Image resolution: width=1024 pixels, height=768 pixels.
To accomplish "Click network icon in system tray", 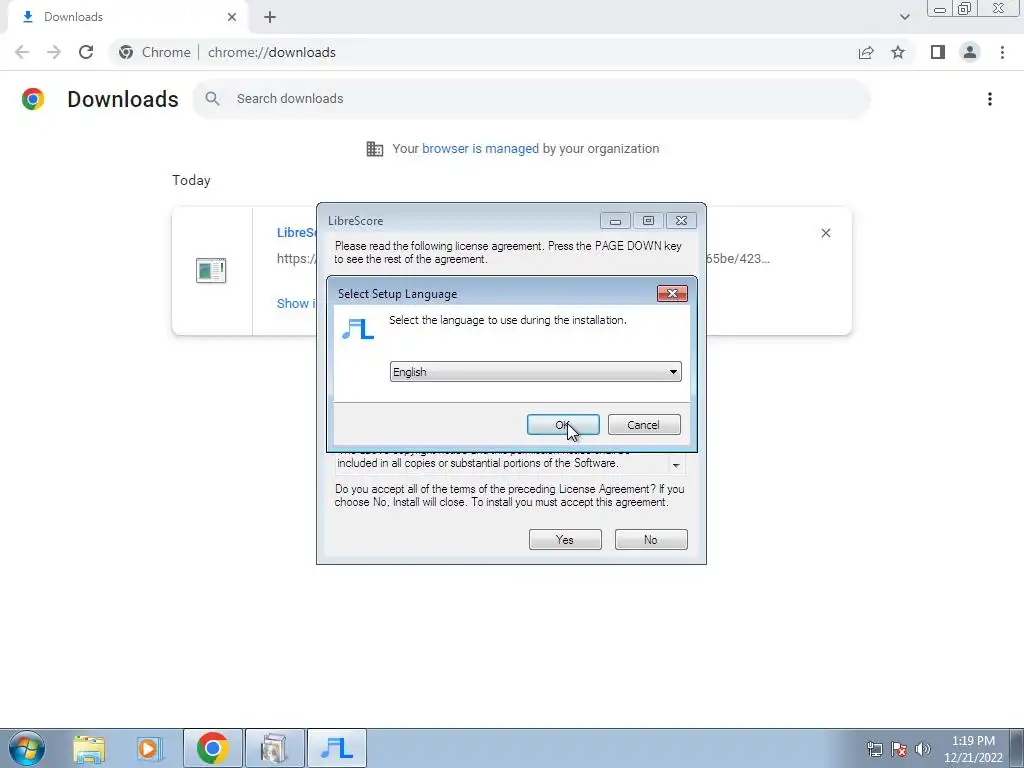I will pos(874,749).
